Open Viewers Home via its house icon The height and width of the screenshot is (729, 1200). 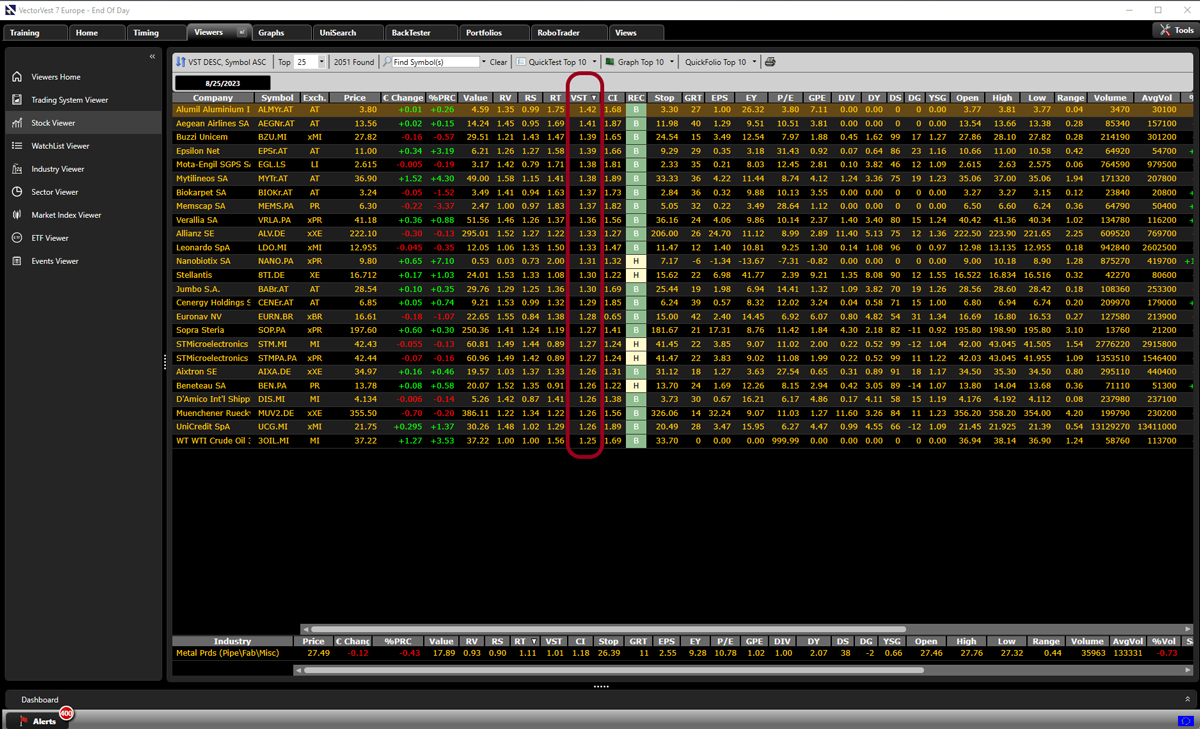click(17, 77)
